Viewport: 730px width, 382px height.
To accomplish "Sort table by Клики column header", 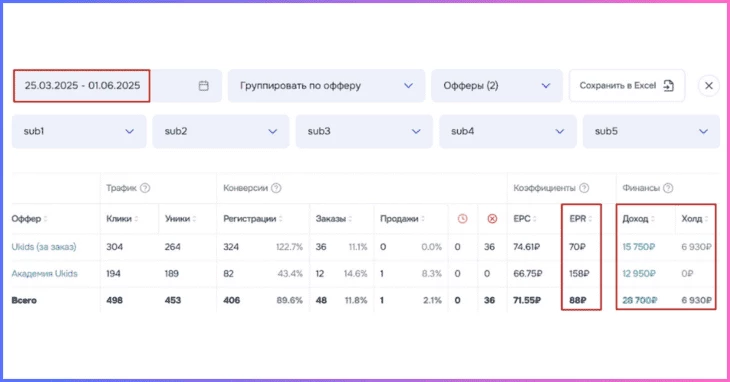I will [x=122, y=219].
